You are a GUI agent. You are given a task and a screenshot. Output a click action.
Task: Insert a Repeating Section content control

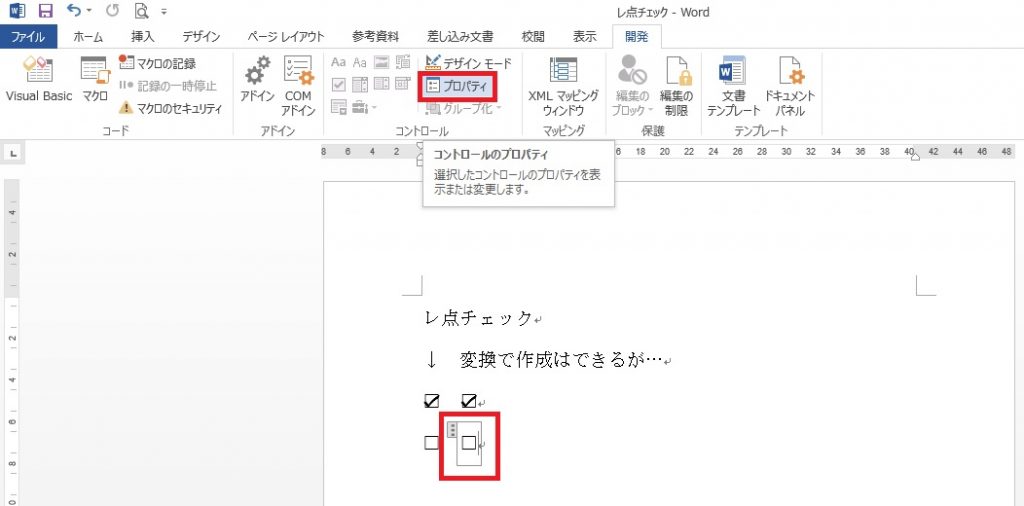pos(338,106)
